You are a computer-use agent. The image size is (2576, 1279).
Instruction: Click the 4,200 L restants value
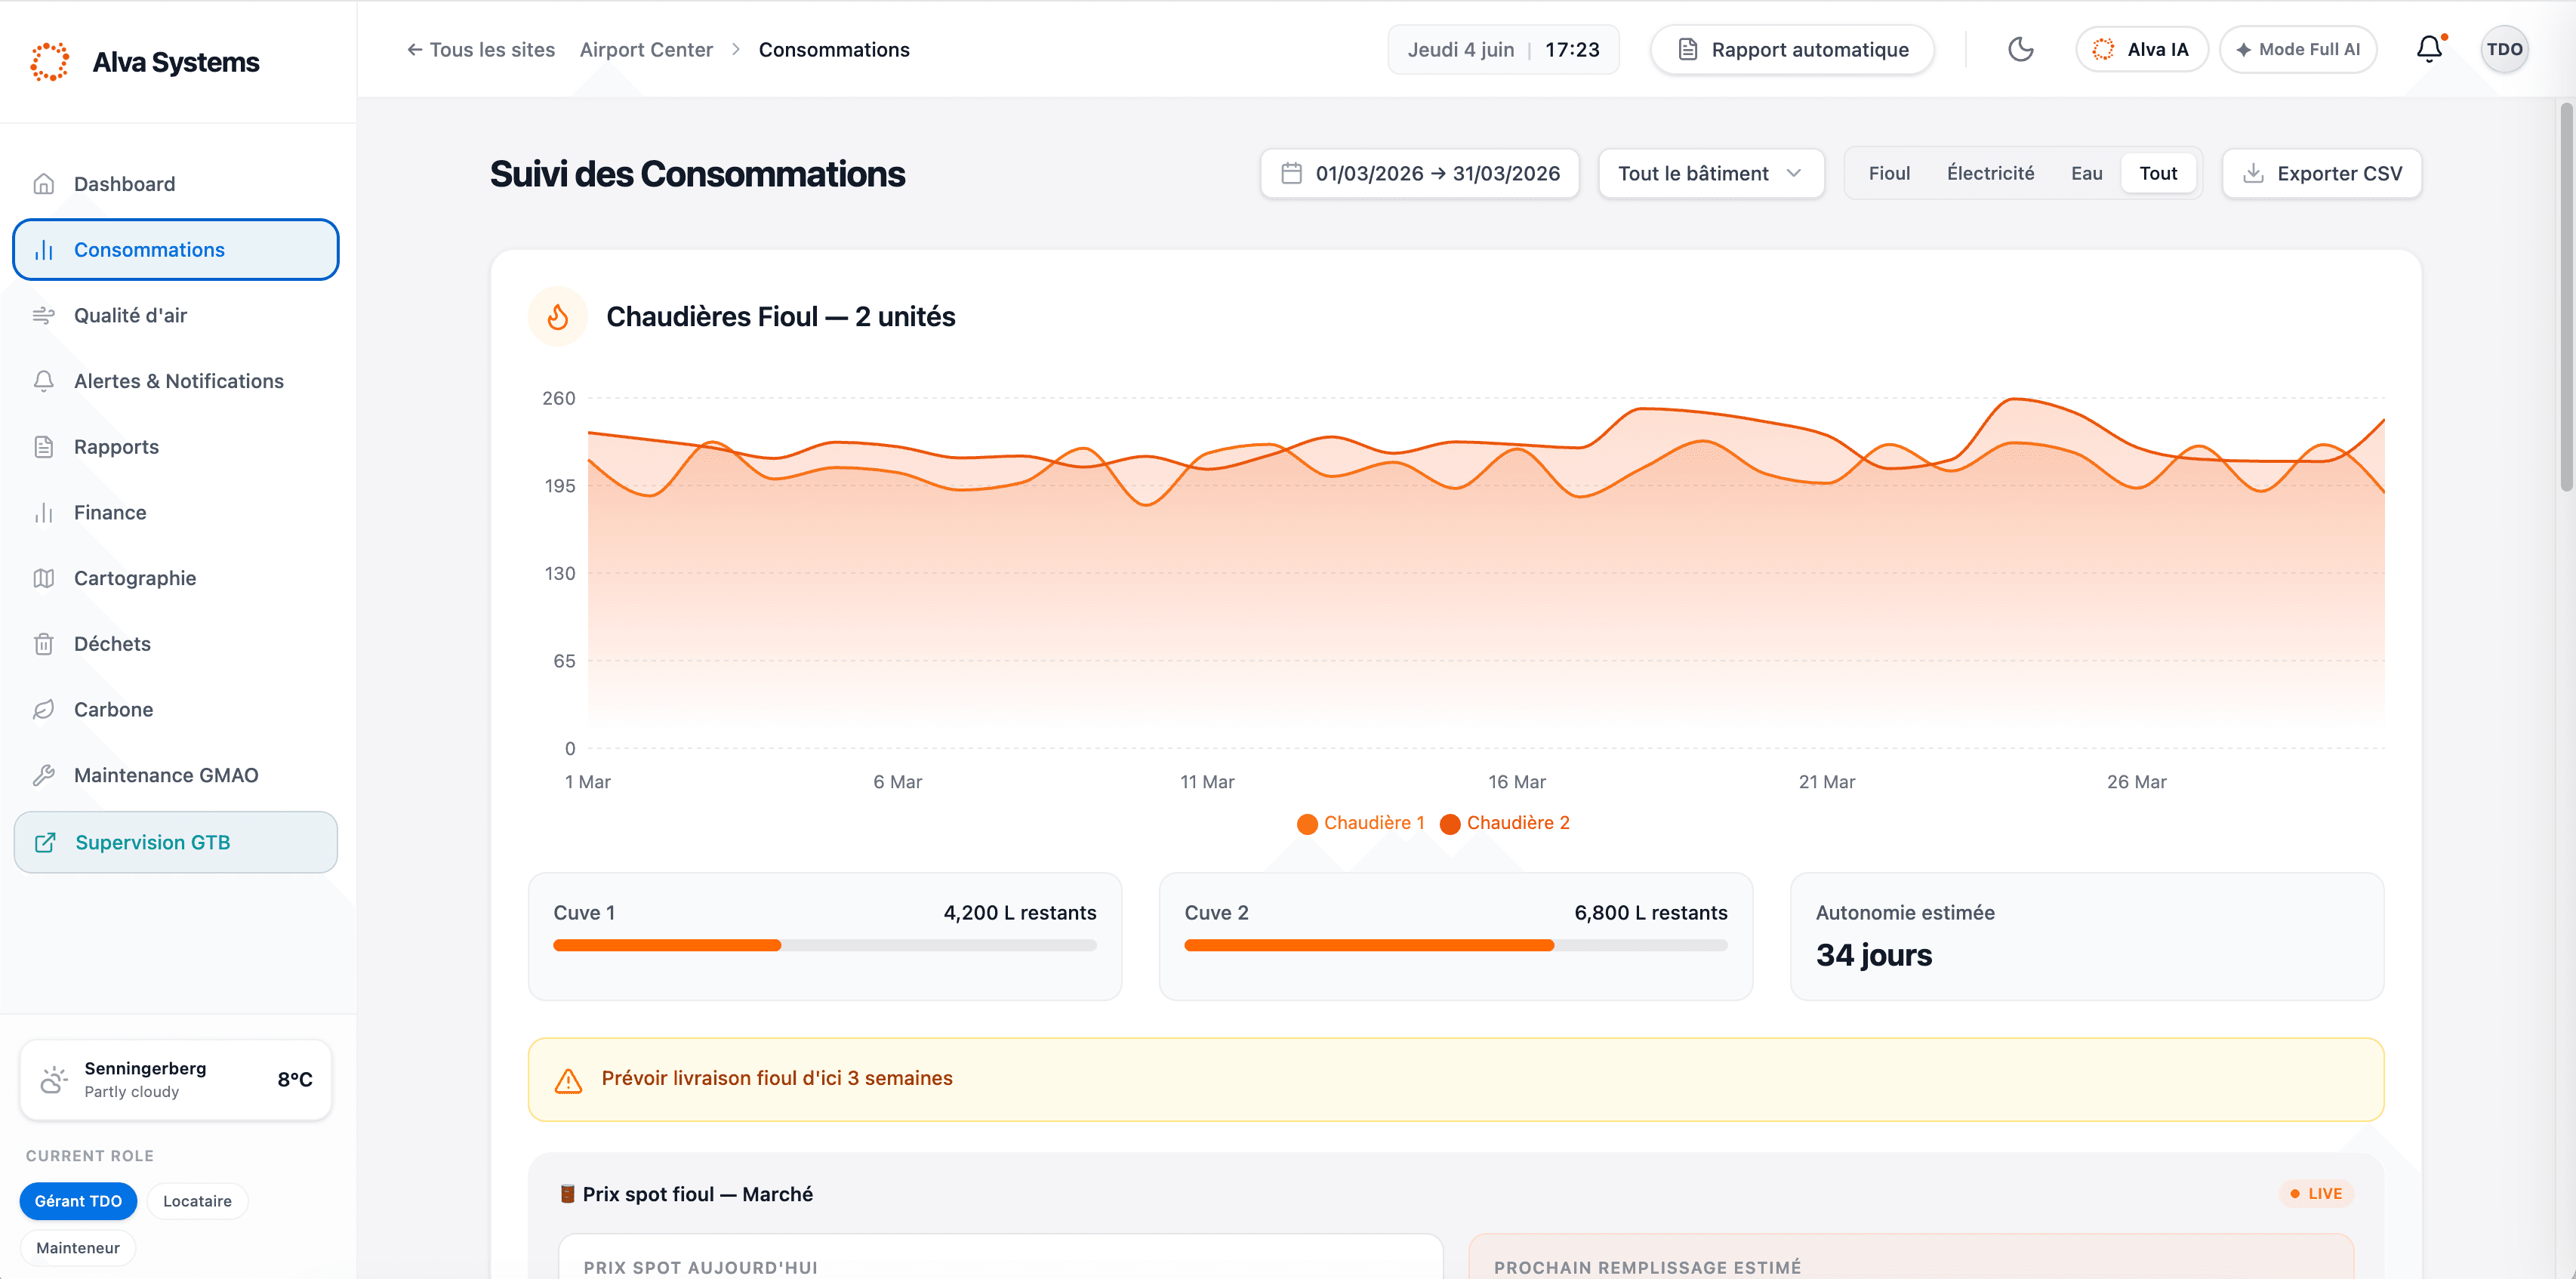tap(1020, 913)
